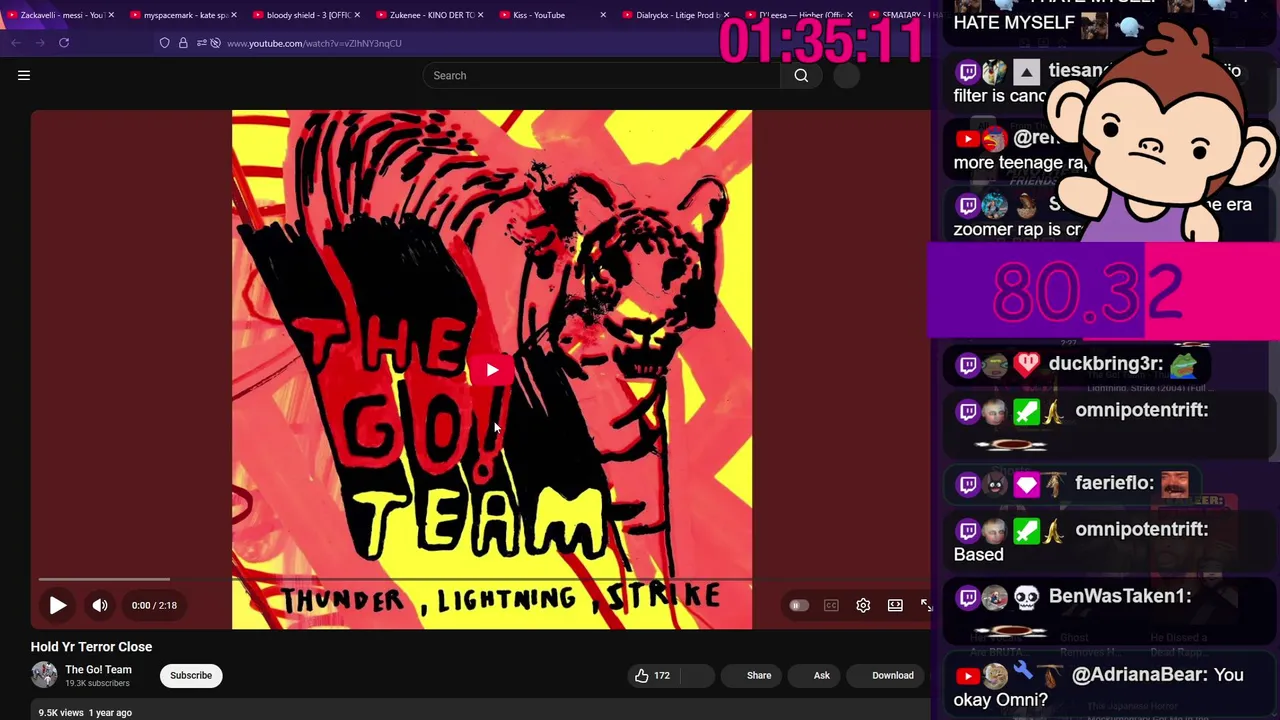This screenshot has height=720, width=1280.
Task: Click faerieflo username in chat
Action: [x=1114, y=483]
